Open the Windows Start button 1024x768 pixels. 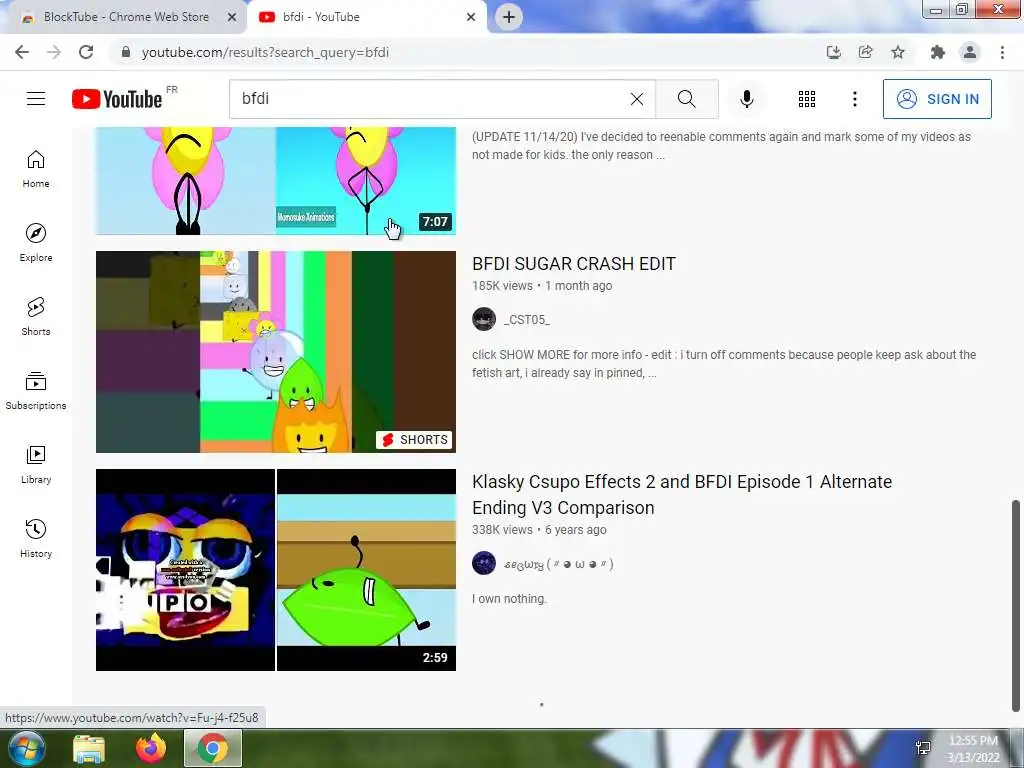(26, 748)
